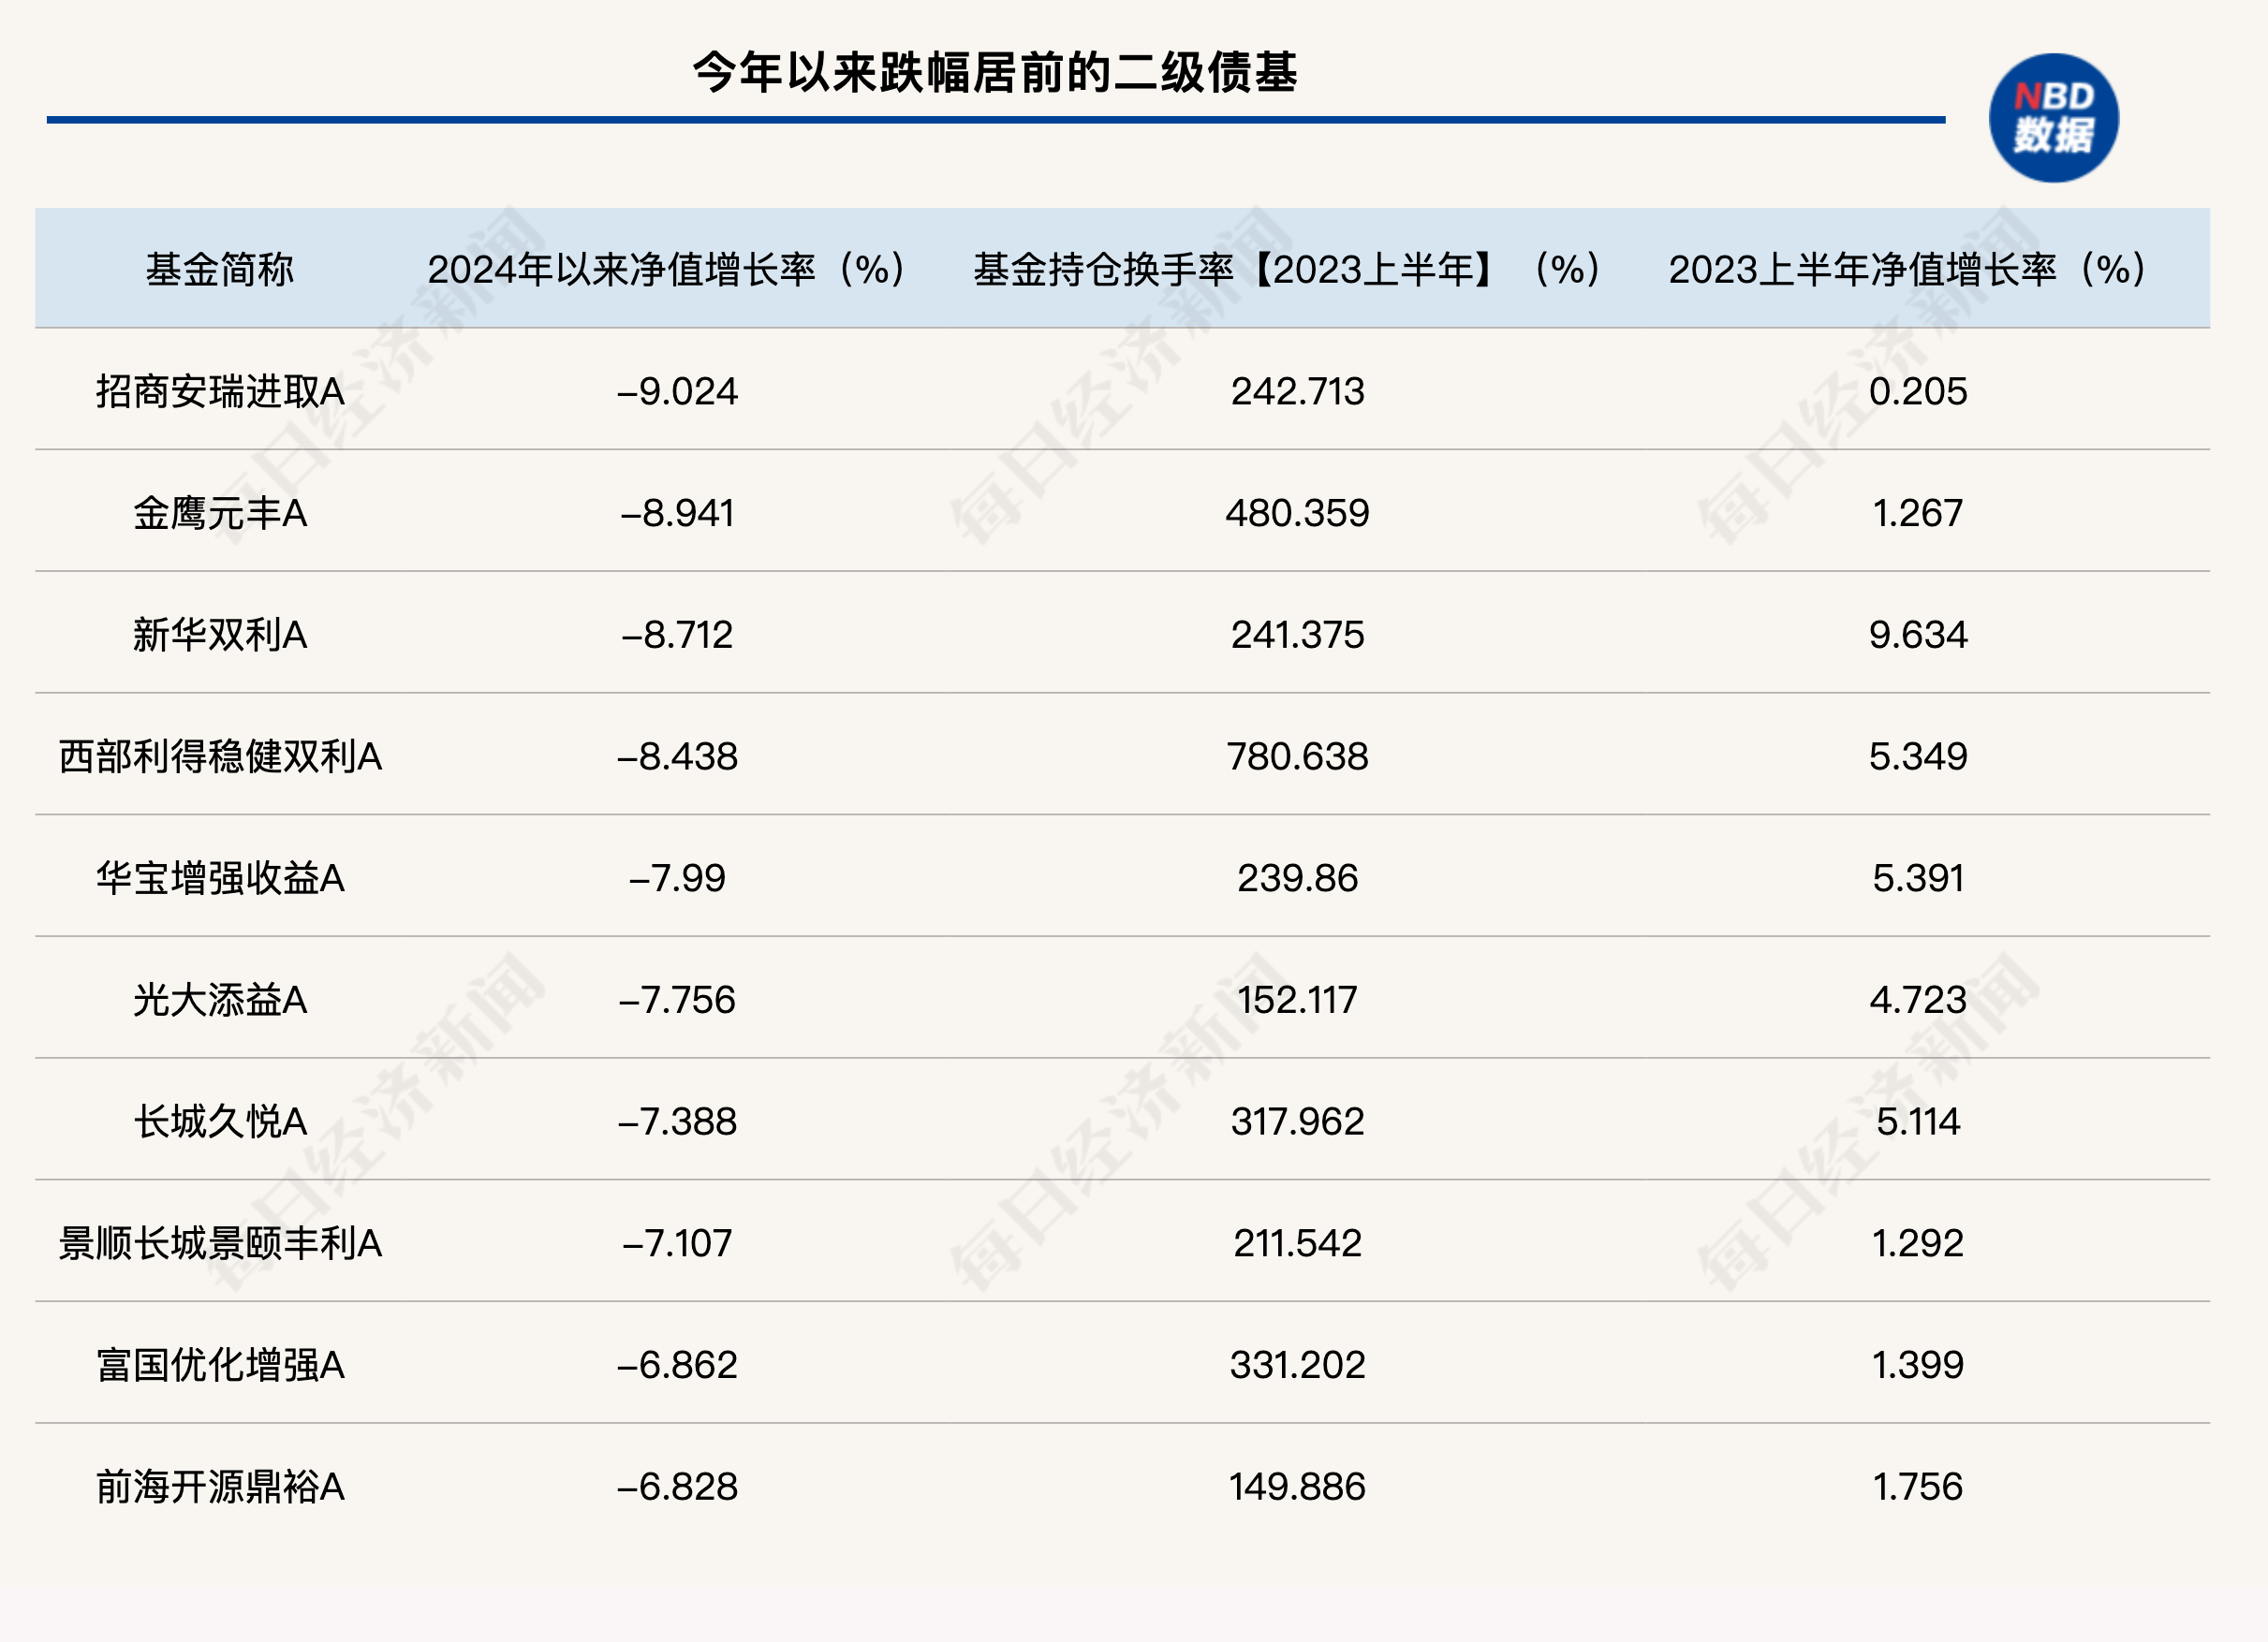Click 2023 growth value 5.349
Viewport: 2268px width, 1642px height.
coord(1918,756)
